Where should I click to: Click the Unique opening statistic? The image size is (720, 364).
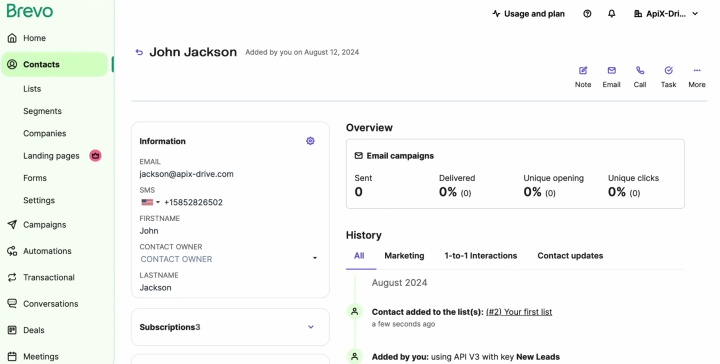(554, 186)
